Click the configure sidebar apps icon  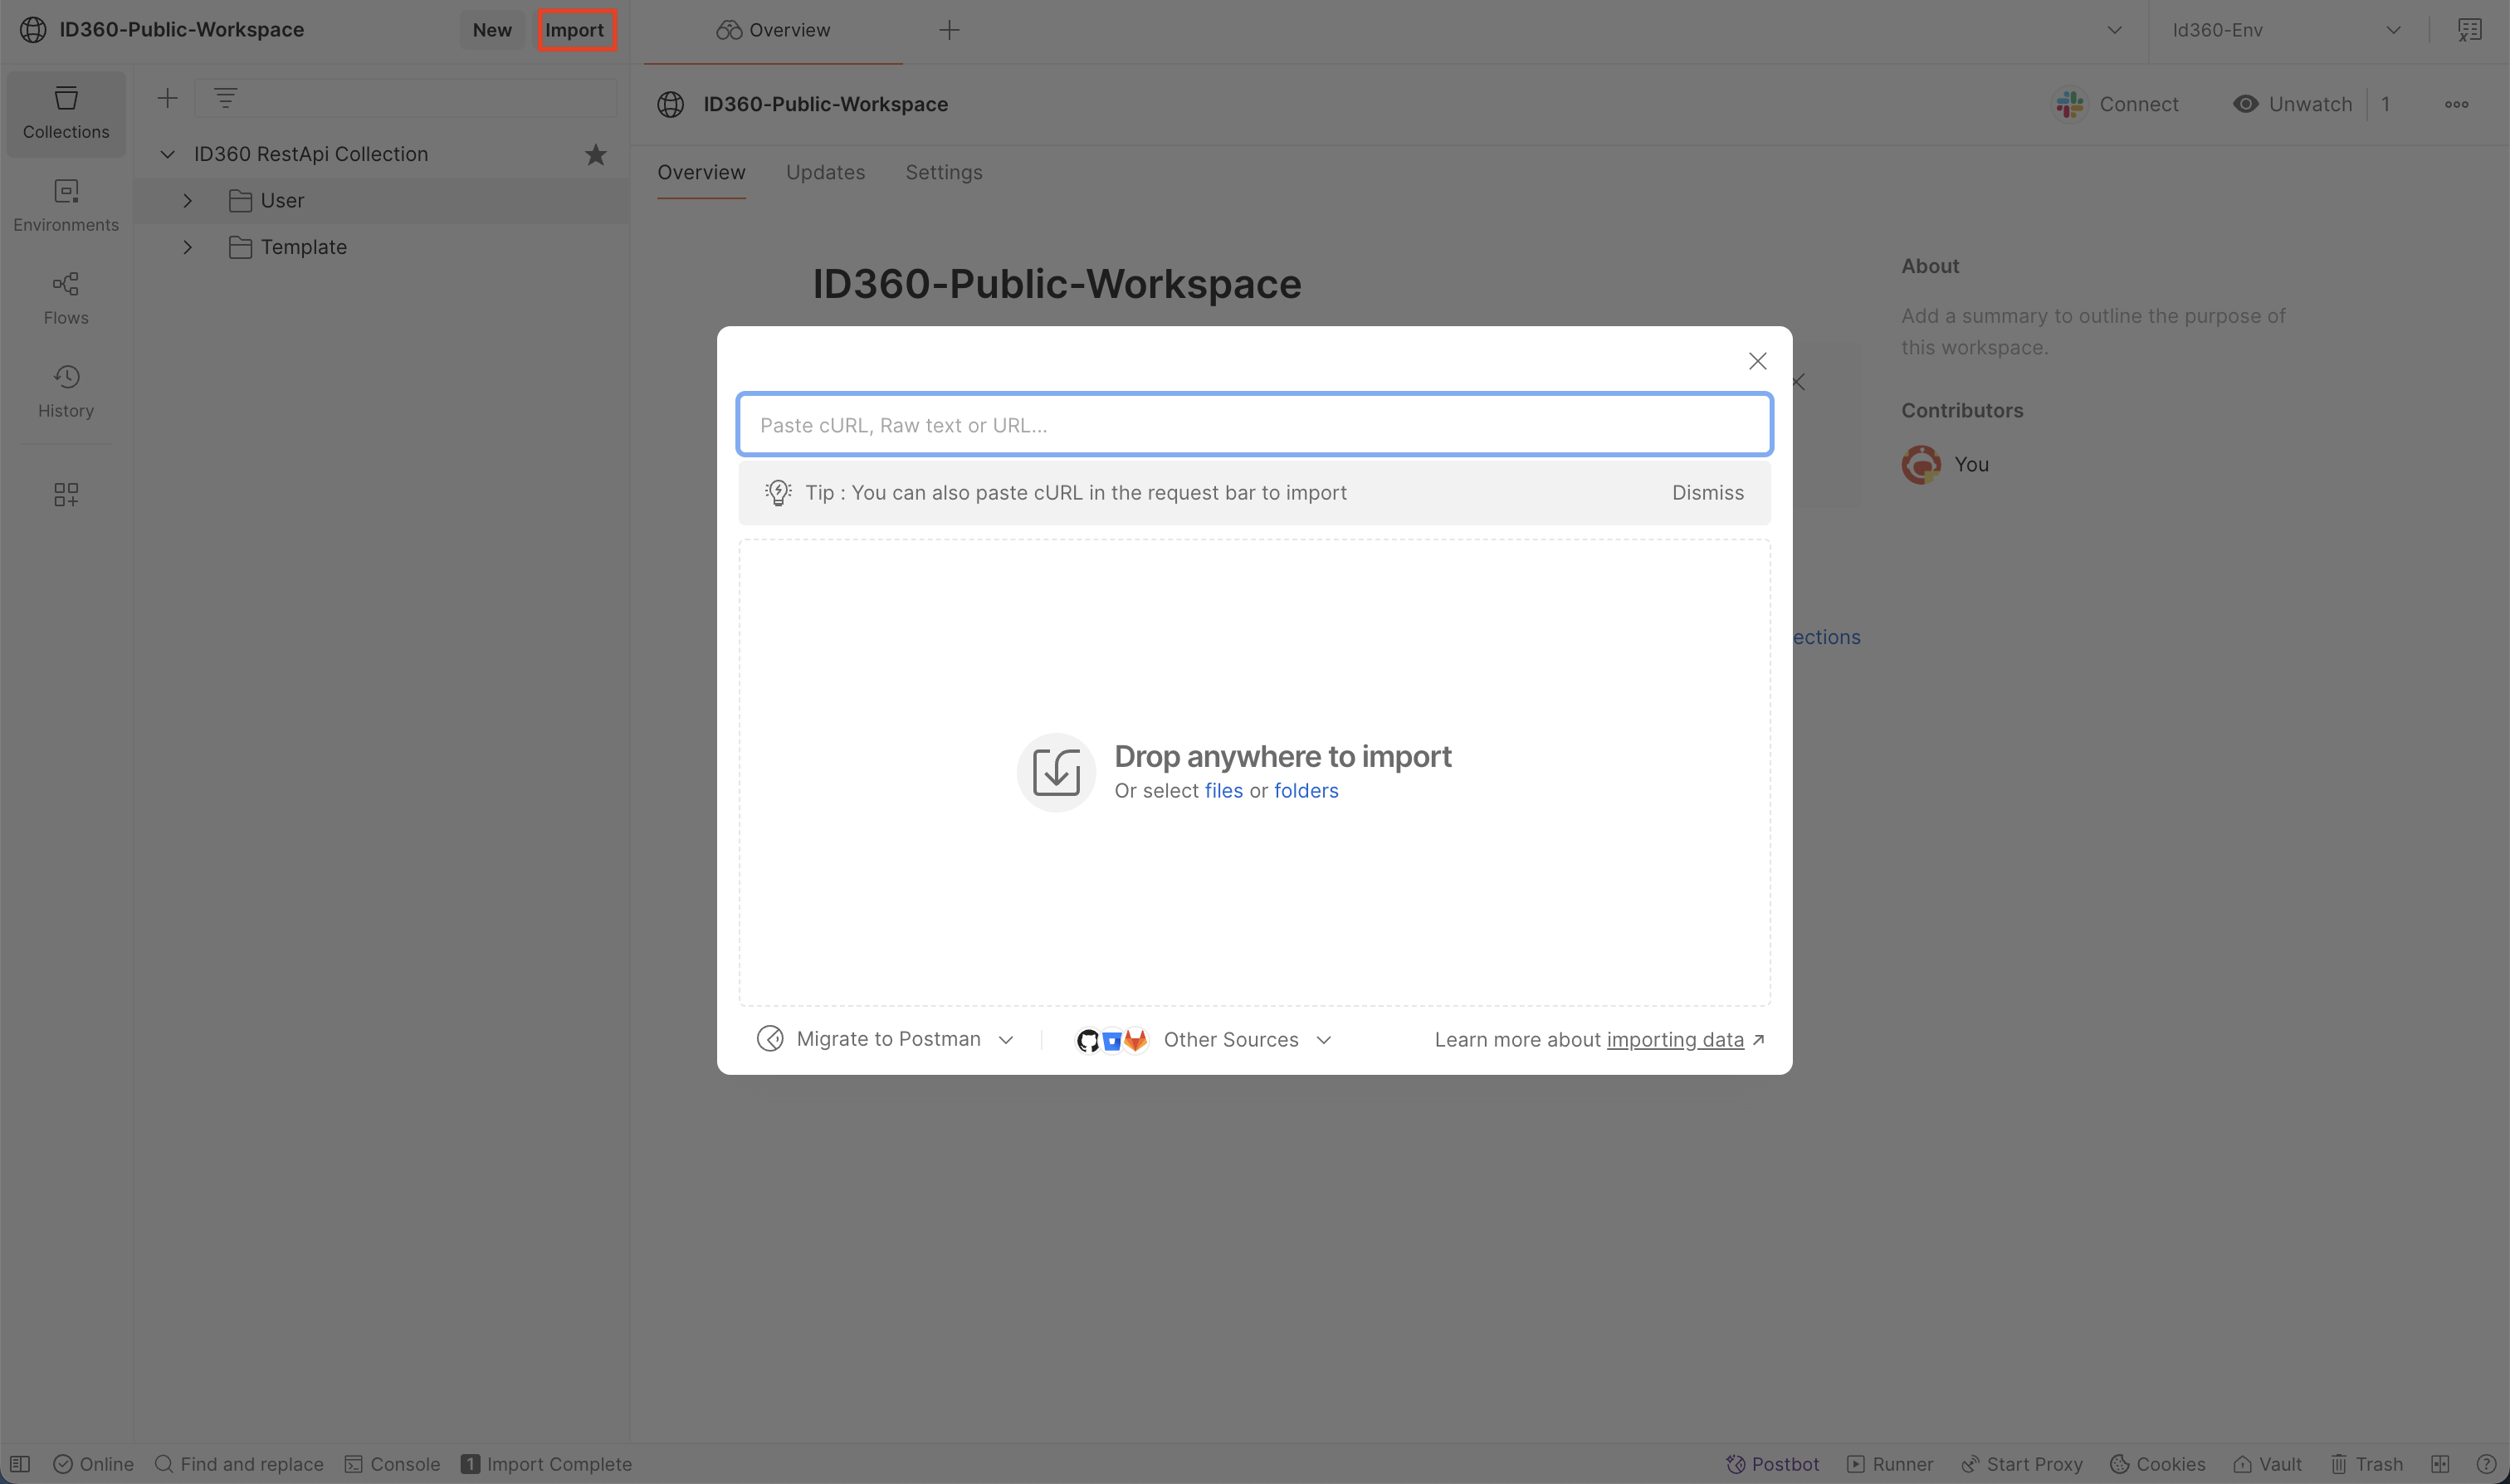click(x=66, y=494)
